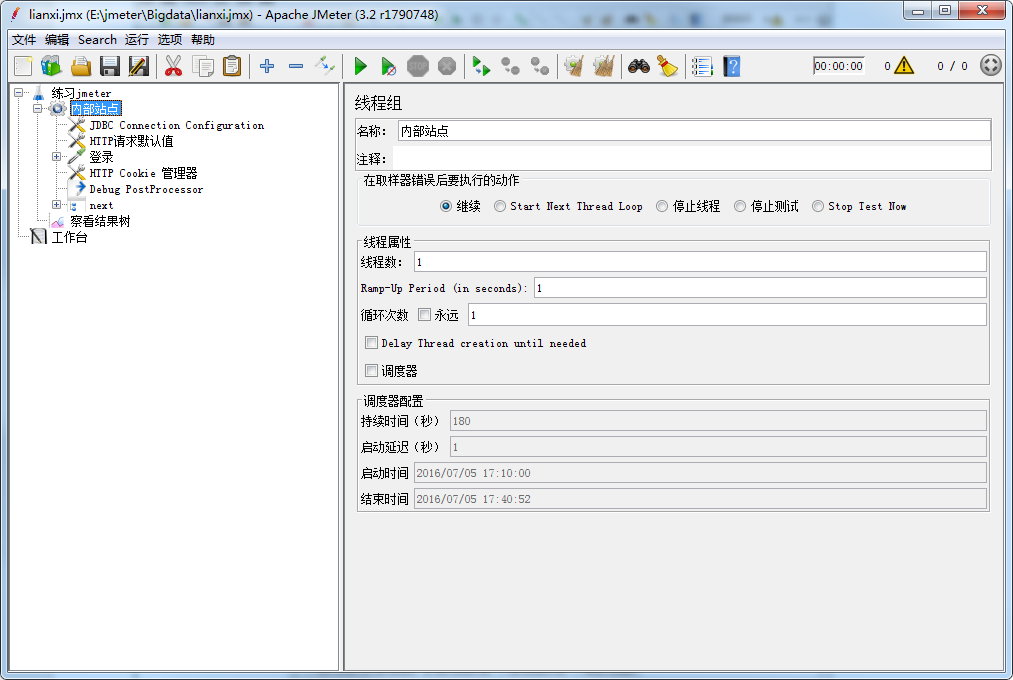Click the Remote Start All icon
The image size is (1013, 680).
(x=481, y=66)
